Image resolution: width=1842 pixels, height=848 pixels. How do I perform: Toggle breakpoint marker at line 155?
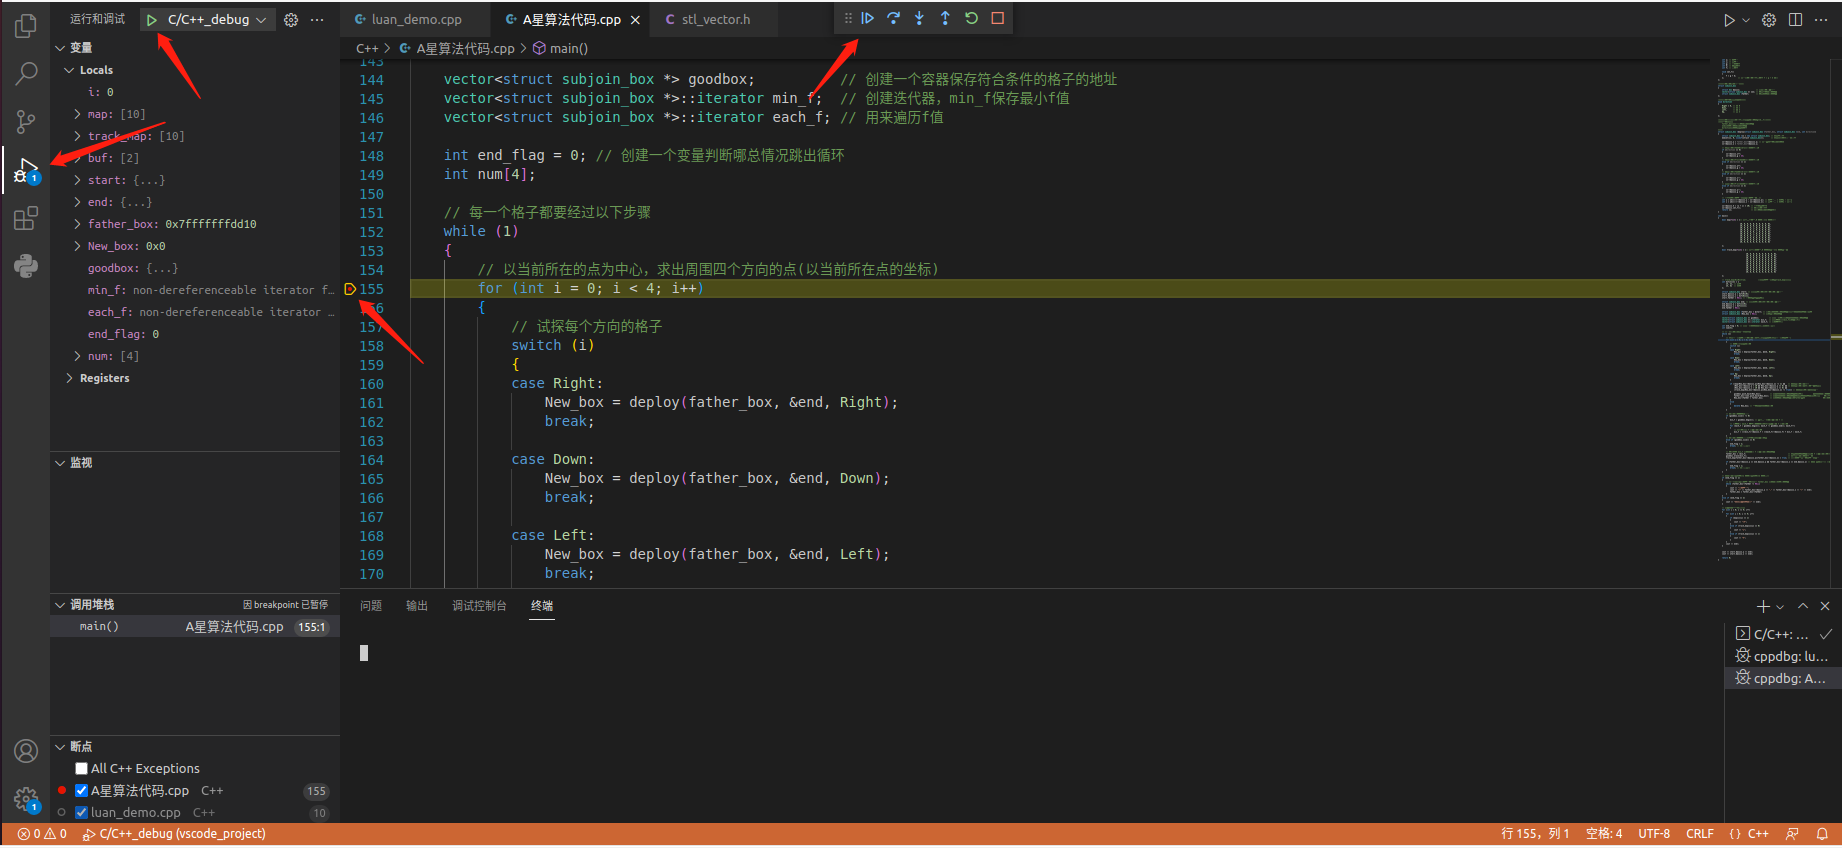(350, 289)
